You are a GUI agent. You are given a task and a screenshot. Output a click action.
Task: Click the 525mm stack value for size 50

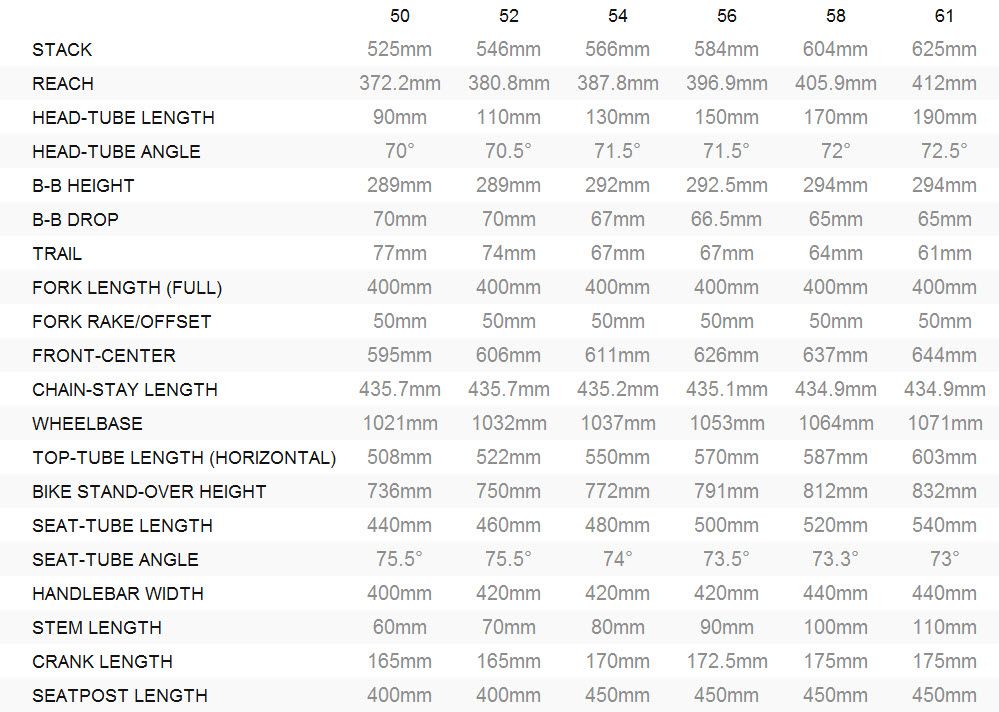[399, 49]
